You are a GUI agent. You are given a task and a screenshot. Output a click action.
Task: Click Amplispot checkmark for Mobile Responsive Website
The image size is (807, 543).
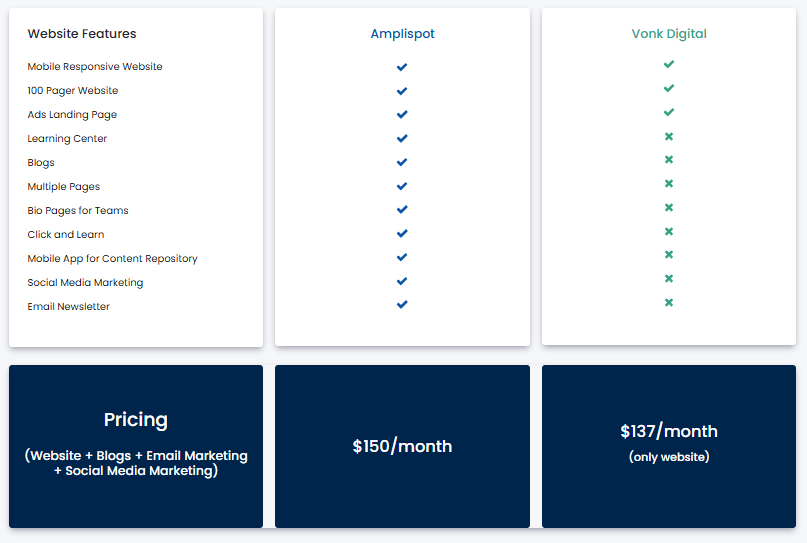(402, 67)
